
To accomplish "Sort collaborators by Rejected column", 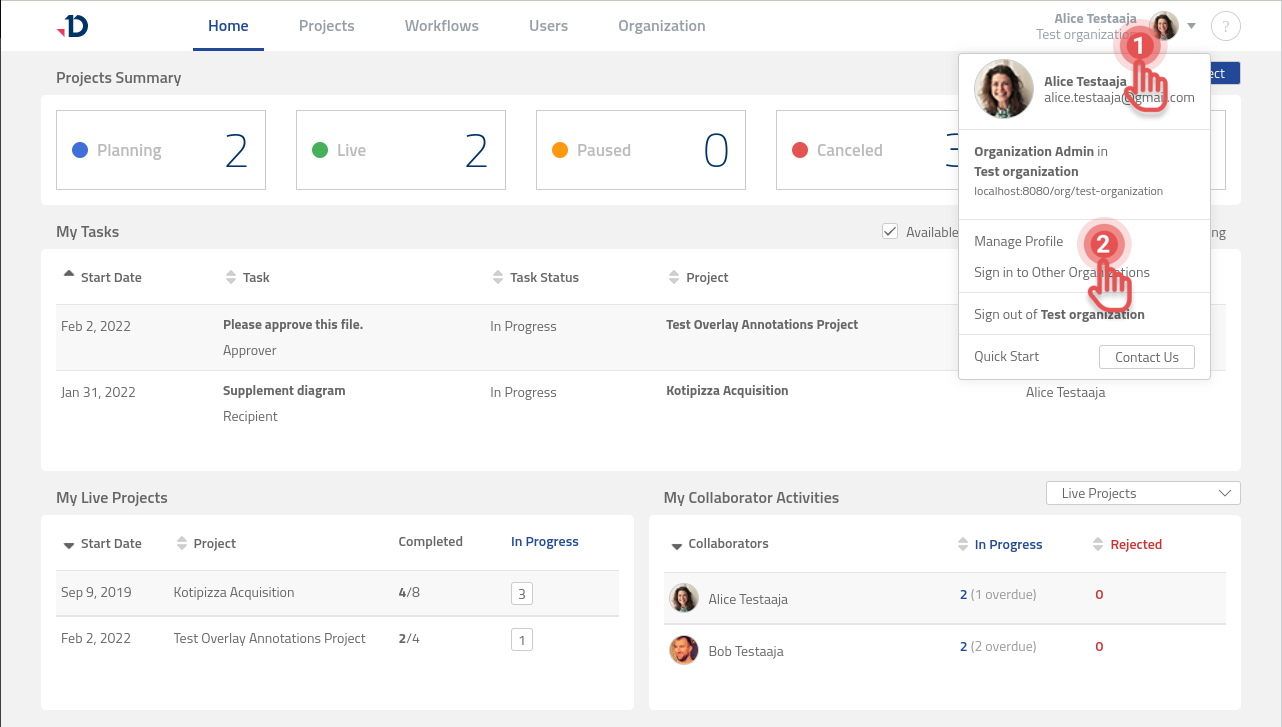I will pyautogui.click(x=1098, y=545).
